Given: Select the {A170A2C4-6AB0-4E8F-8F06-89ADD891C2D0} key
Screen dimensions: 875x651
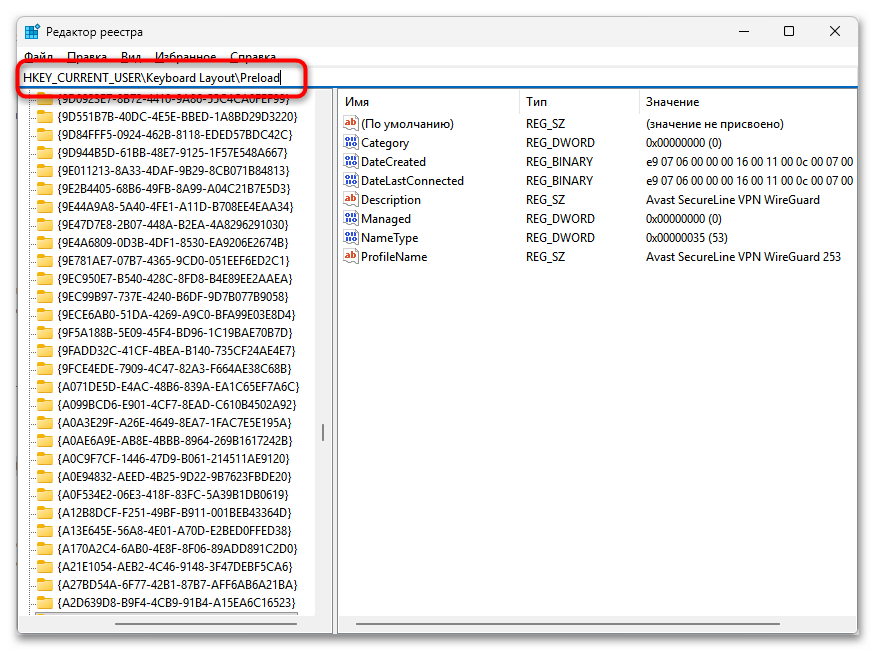Looking at the screenshot, I should (x=177, y=548).
